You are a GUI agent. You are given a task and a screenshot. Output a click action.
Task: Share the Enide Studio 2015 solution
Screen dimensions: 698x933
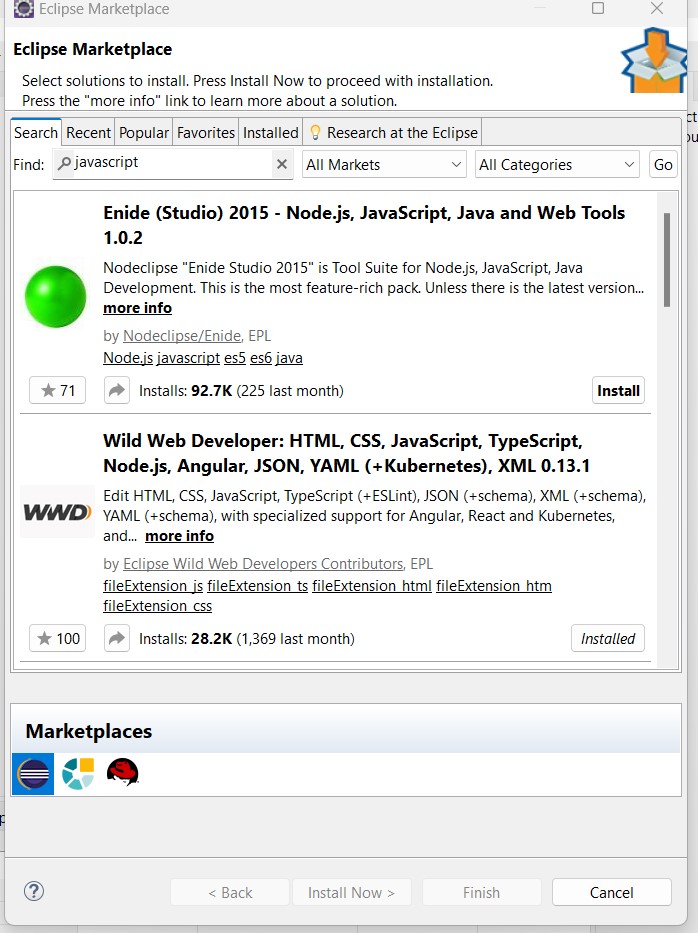pyautogui.click(x=117, y=390)
